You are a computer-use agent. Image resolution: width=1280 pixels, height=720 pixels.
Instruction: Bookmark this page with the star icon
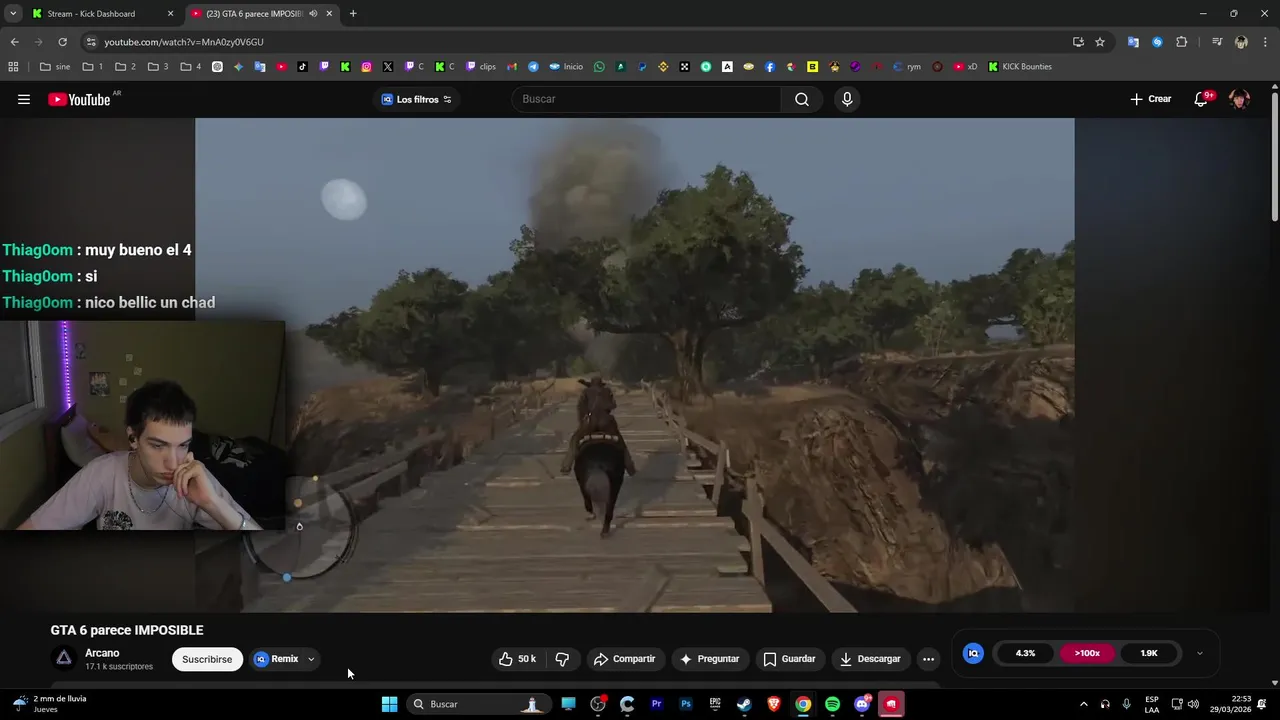click(x=1100, y=42)
